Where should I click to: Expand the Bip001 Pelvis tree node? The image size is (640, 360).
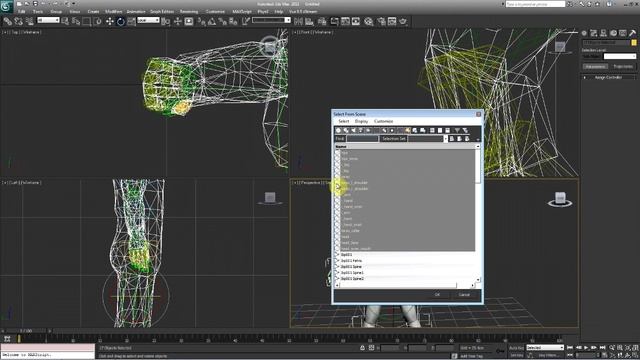338,260
